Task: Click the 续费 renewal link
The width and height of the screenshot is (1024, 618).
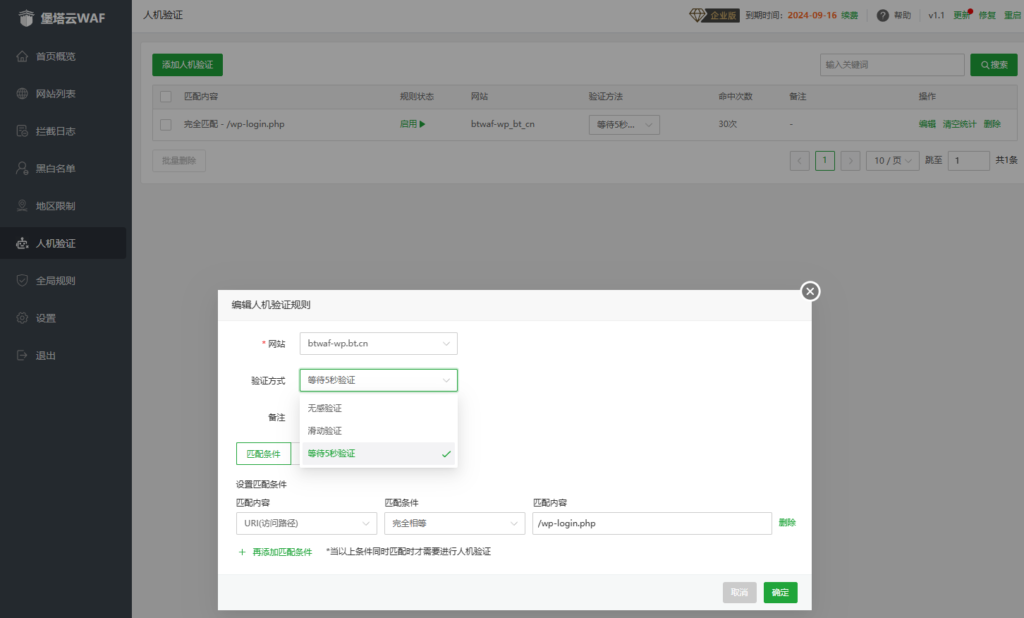Action: (850, 15)
